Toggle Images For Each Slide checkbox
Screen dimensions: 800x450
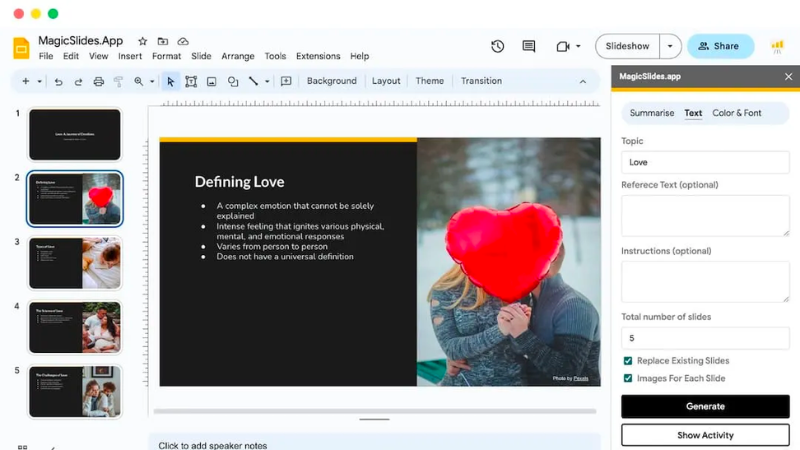(628, 379)
